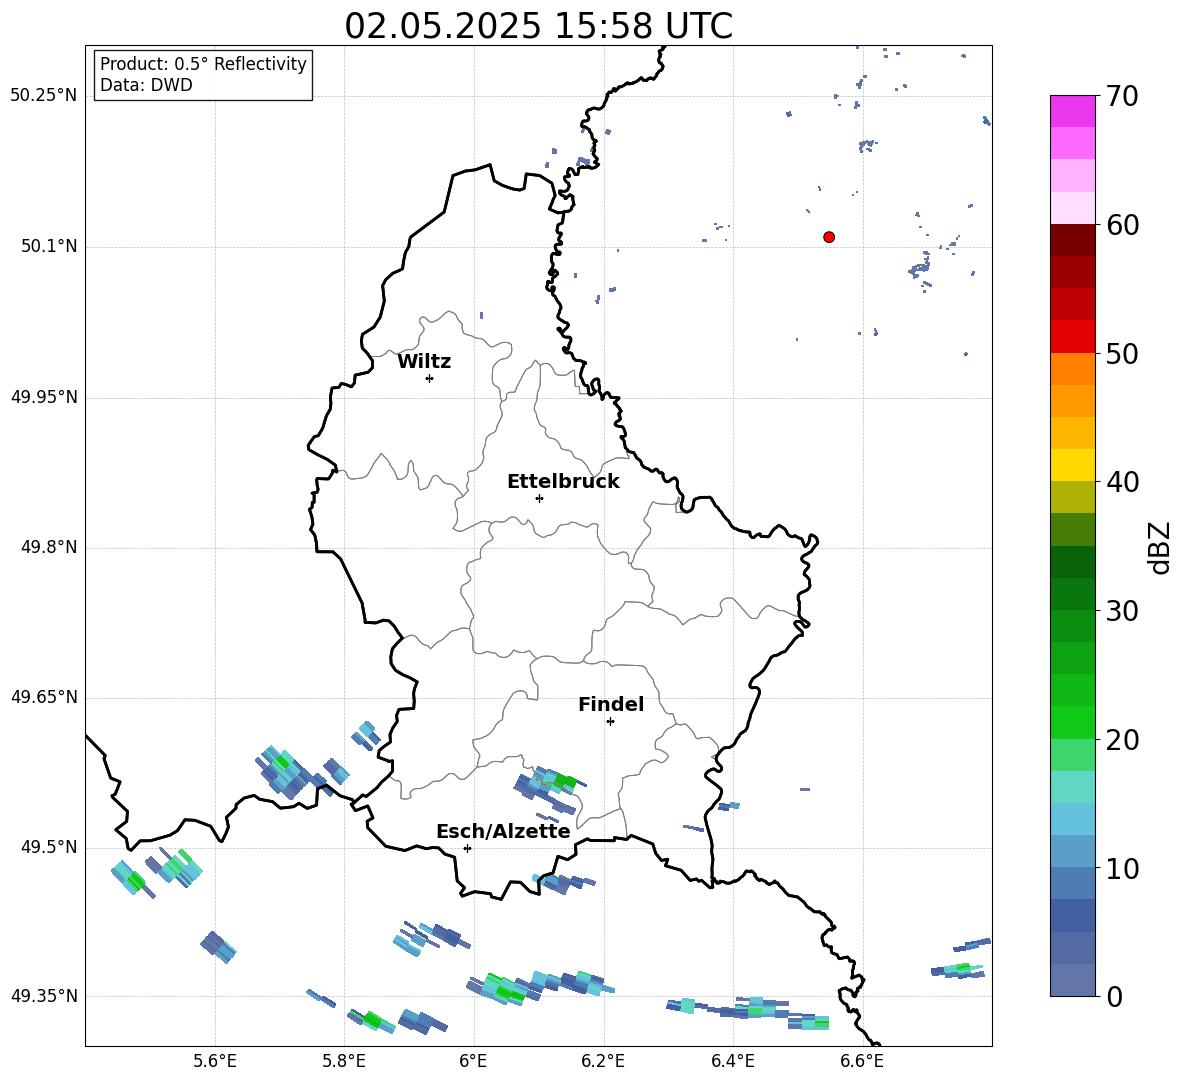Image resolution: width=1184 pixels, height=1081 pixels.
Task: Click the Findel station label
Action: pos(611,704)
